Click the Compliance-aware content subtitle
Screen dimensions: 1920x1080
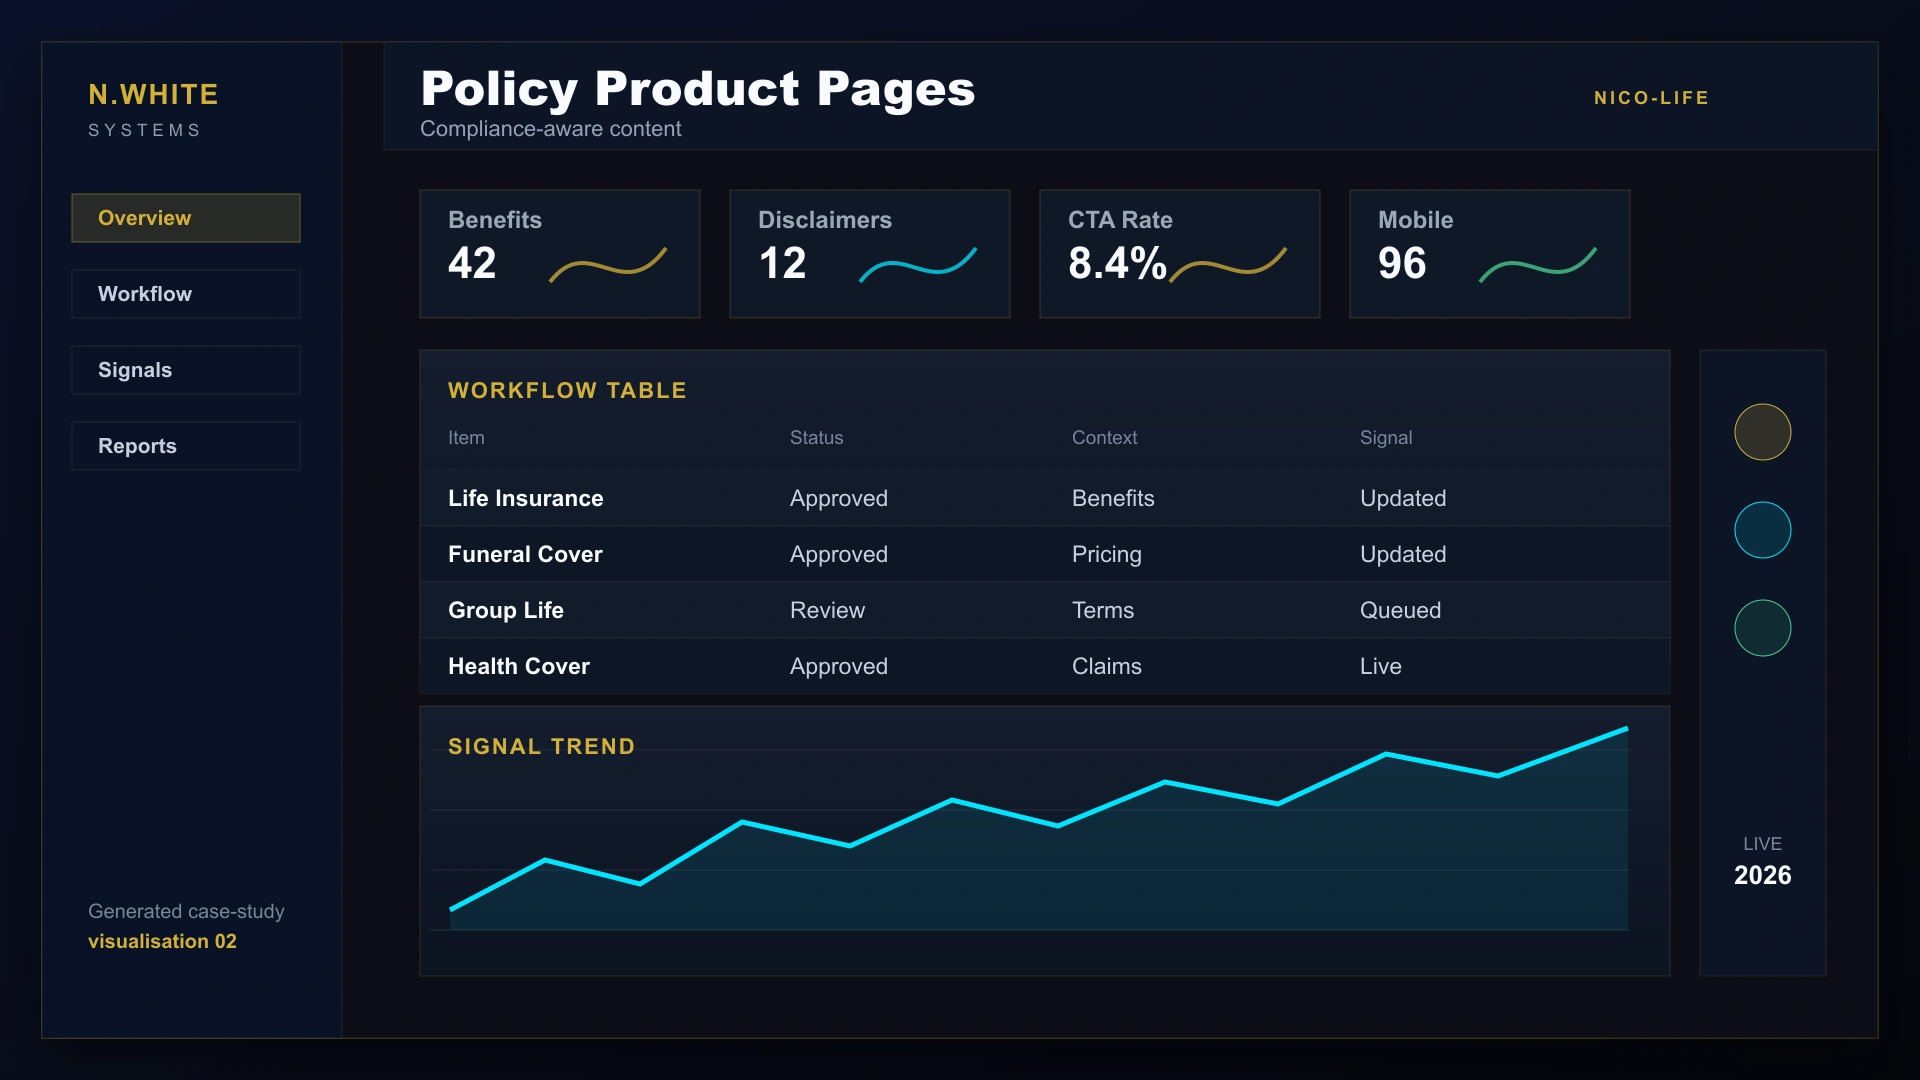(x=551, y=129)
